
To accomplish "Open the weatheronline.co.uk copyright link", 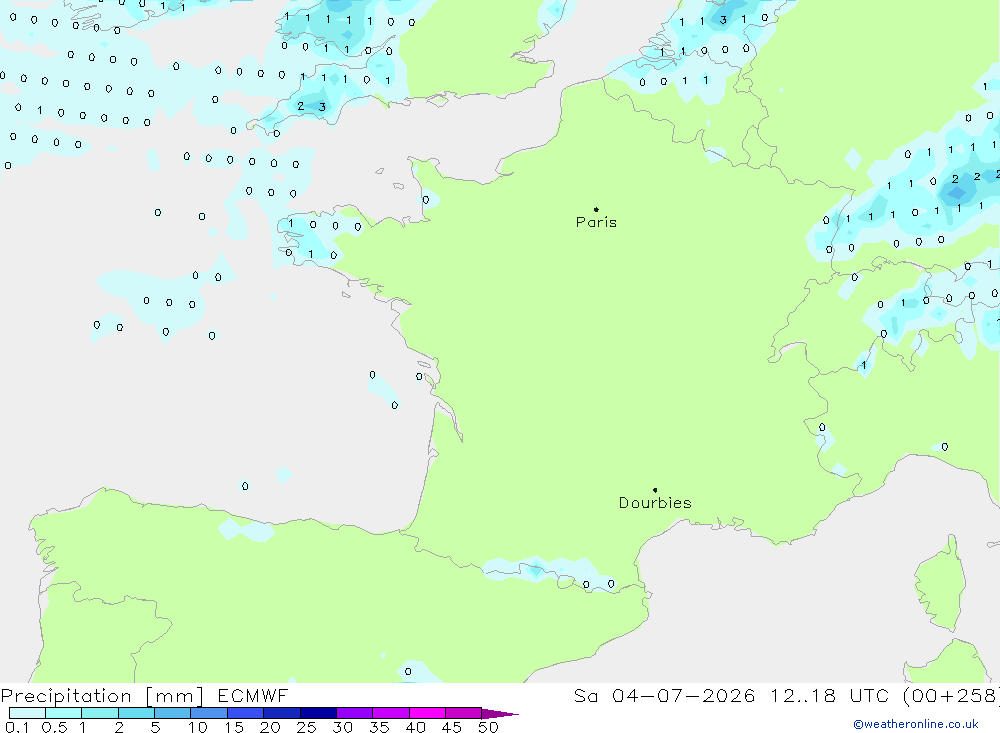I will point(916,724).
